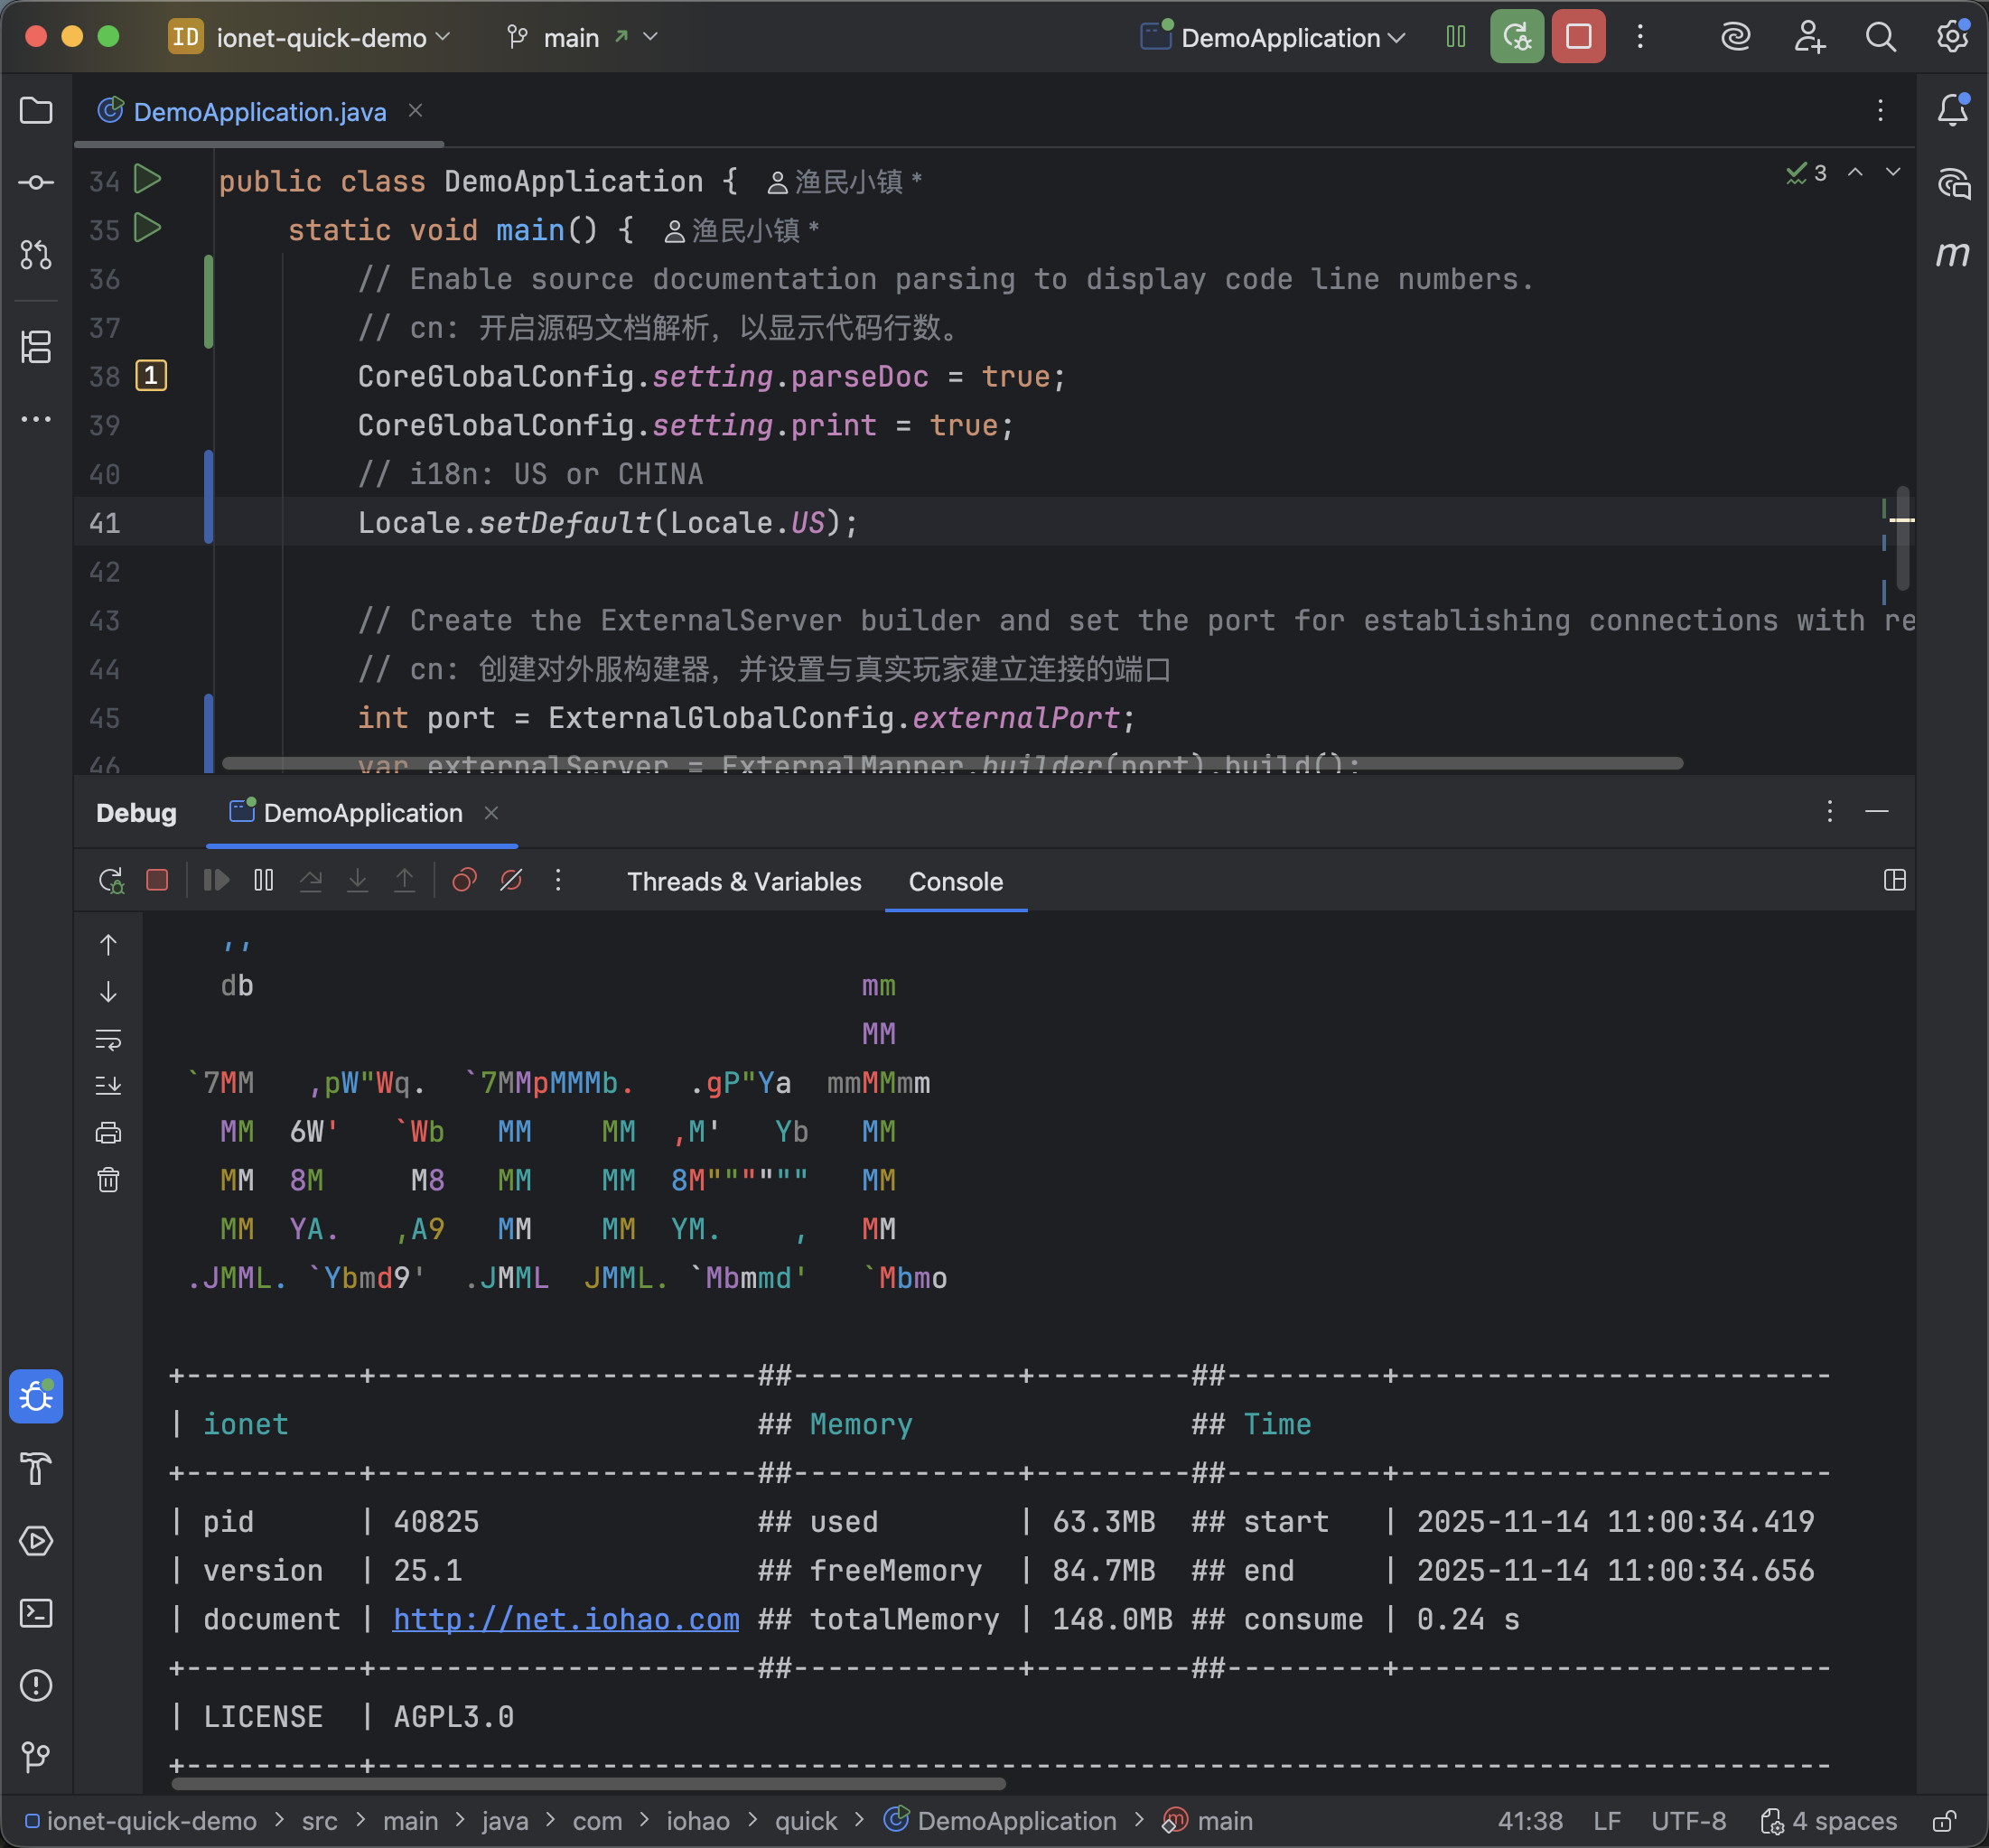This screenshot has width=1989, height=1848.
Task: Click View Breakpoints icon in debug toolbar
Action: pyautogui.click(x=464, y=880)
